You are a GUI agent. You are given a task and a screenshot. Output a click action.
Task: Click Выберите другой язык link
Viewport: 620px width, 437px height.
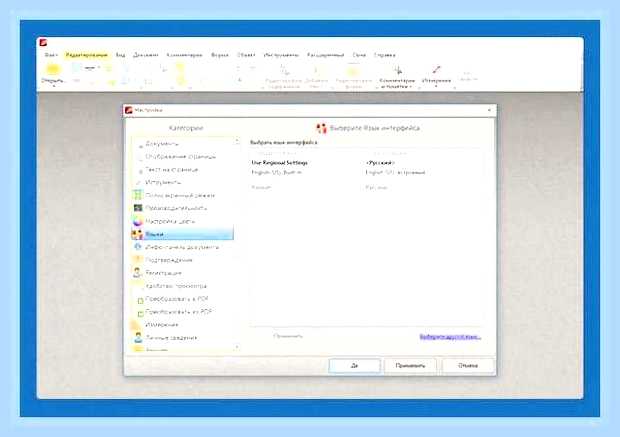[x=450, y=337]
